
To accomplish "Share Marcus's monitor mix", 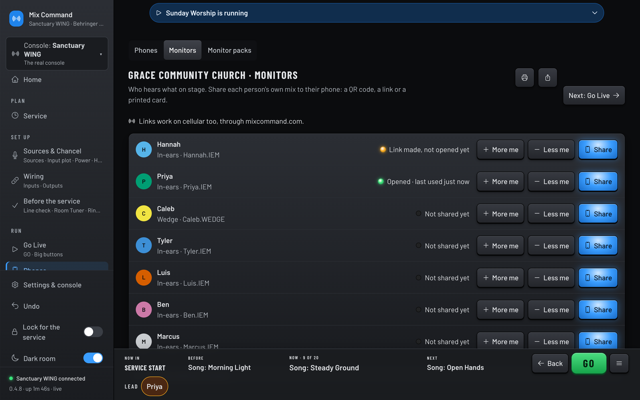I will tap(598, 341).
